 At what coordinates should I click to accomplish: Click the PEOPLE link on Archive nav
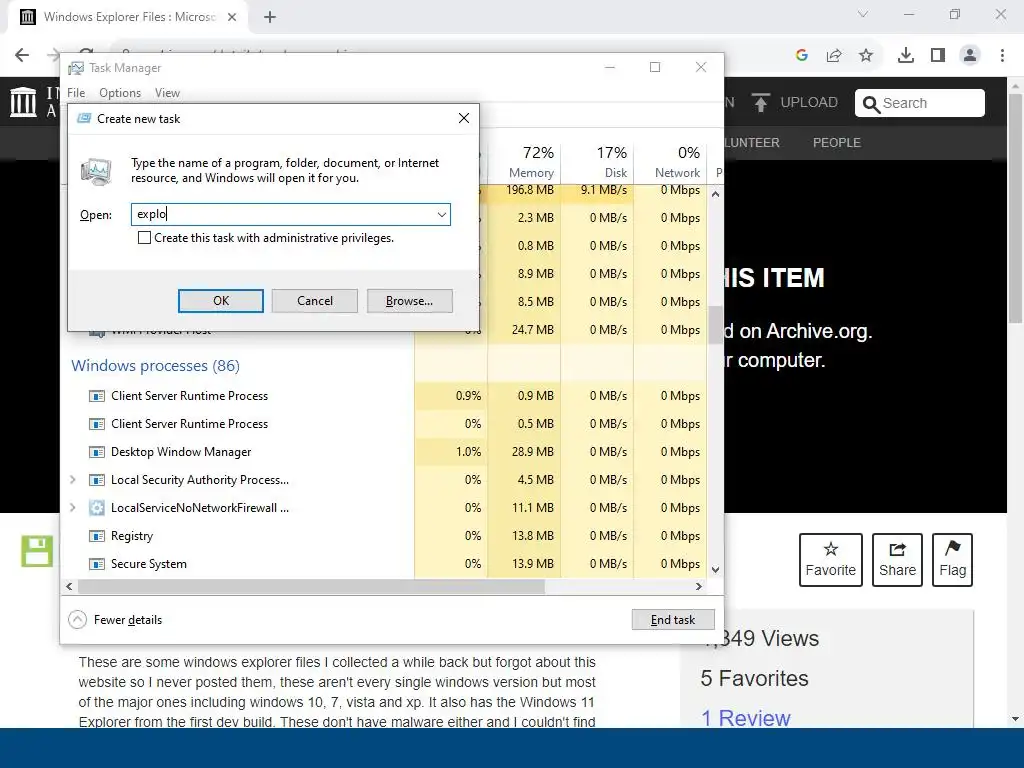pyautogui.click(x=837, y=142)
